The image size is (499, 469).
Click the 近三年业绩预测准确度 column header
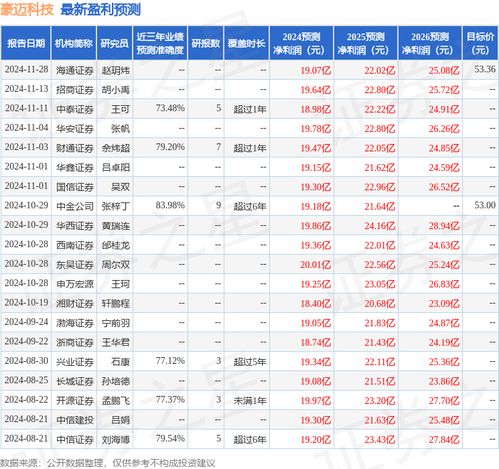pyautogui.click(x=160, y=43)
